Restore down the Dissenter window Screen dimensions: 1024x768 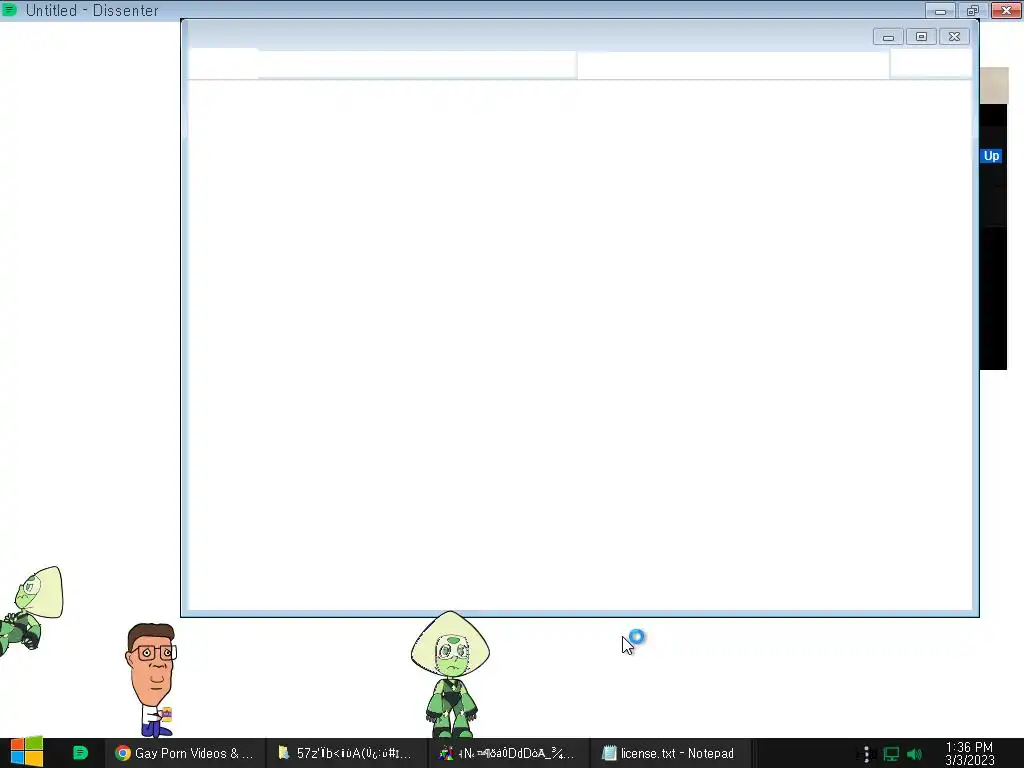(x=973, y=10)
